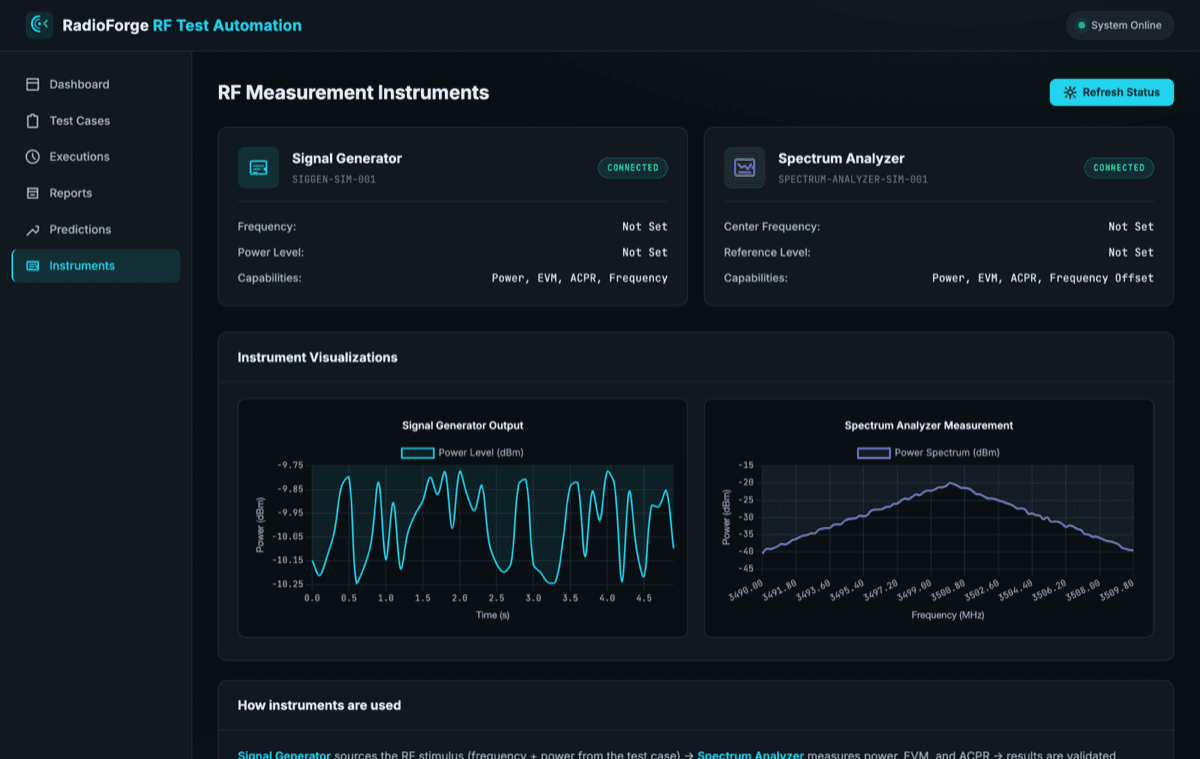
Task: Click the Power Level label
Action: 271,253
